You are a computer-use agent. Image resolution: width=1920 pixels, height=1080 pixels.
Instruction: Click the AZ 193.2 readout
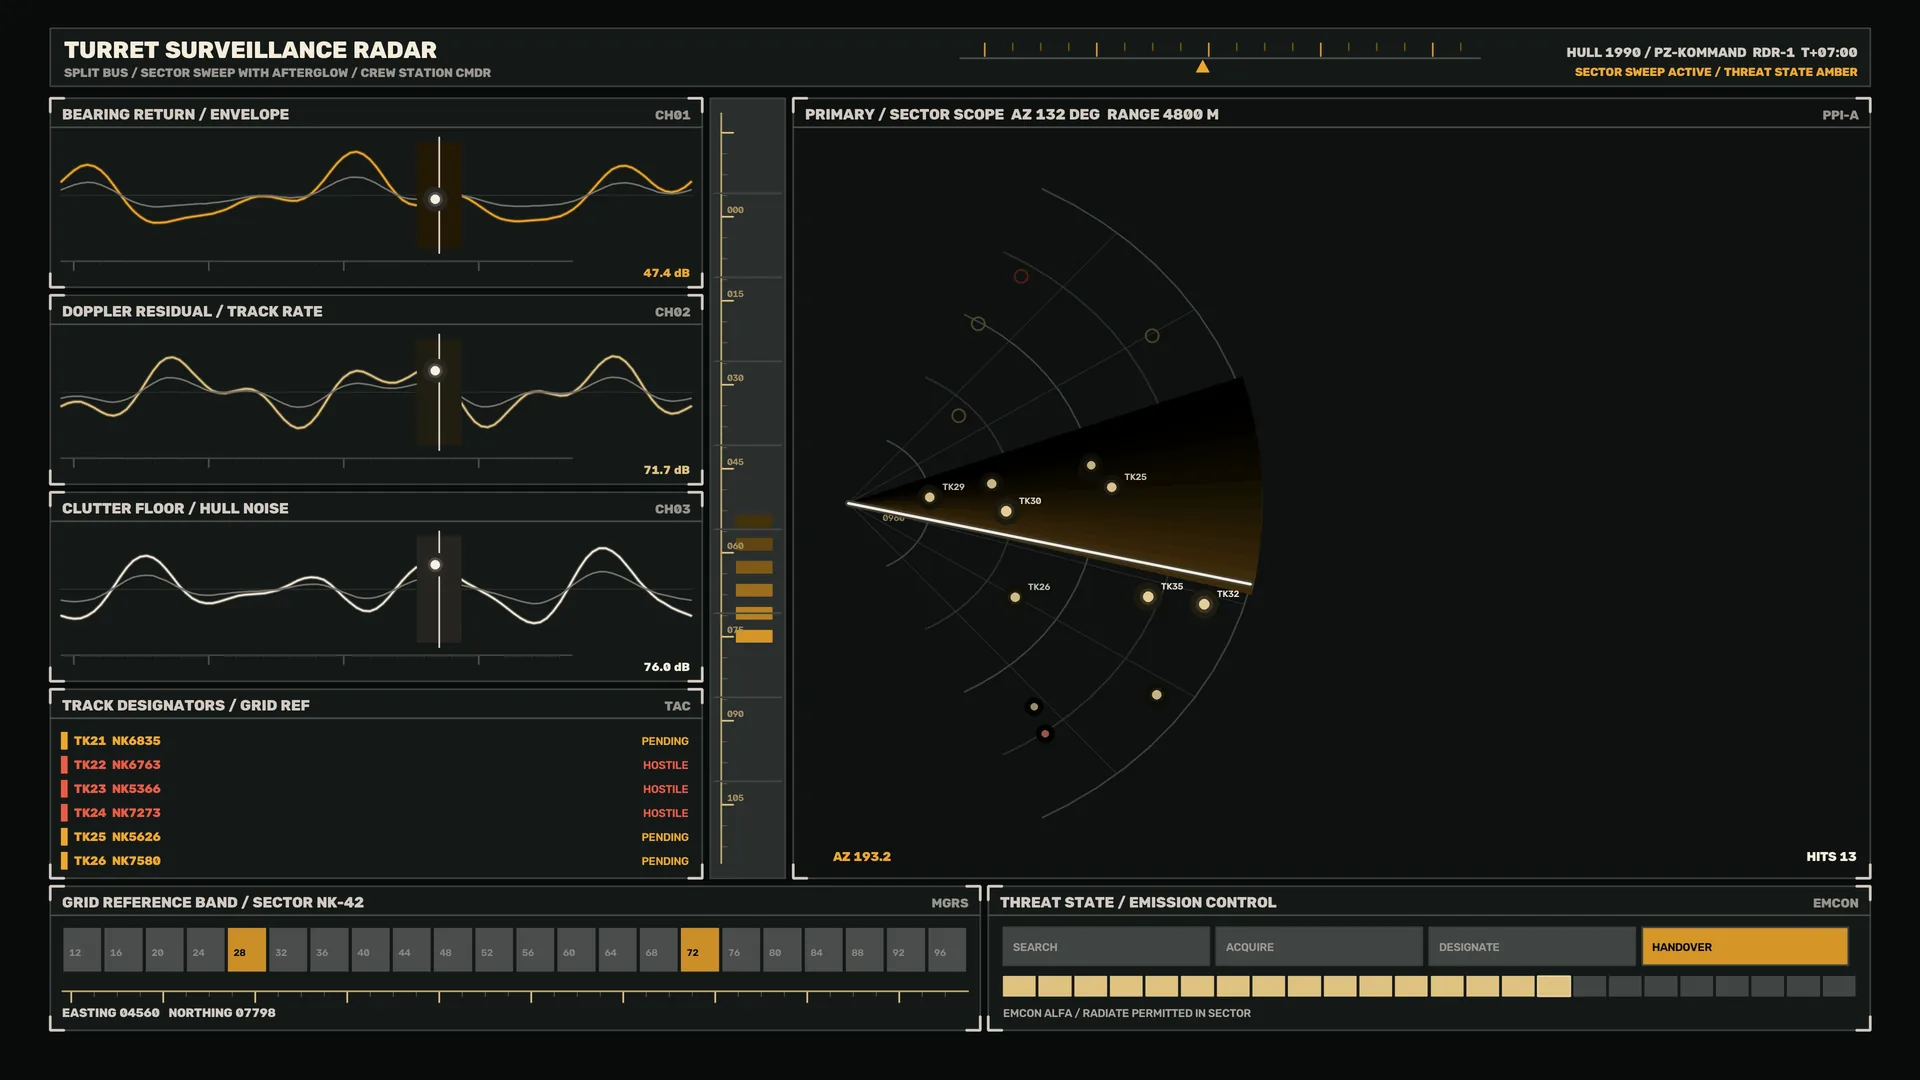[862, 857]
